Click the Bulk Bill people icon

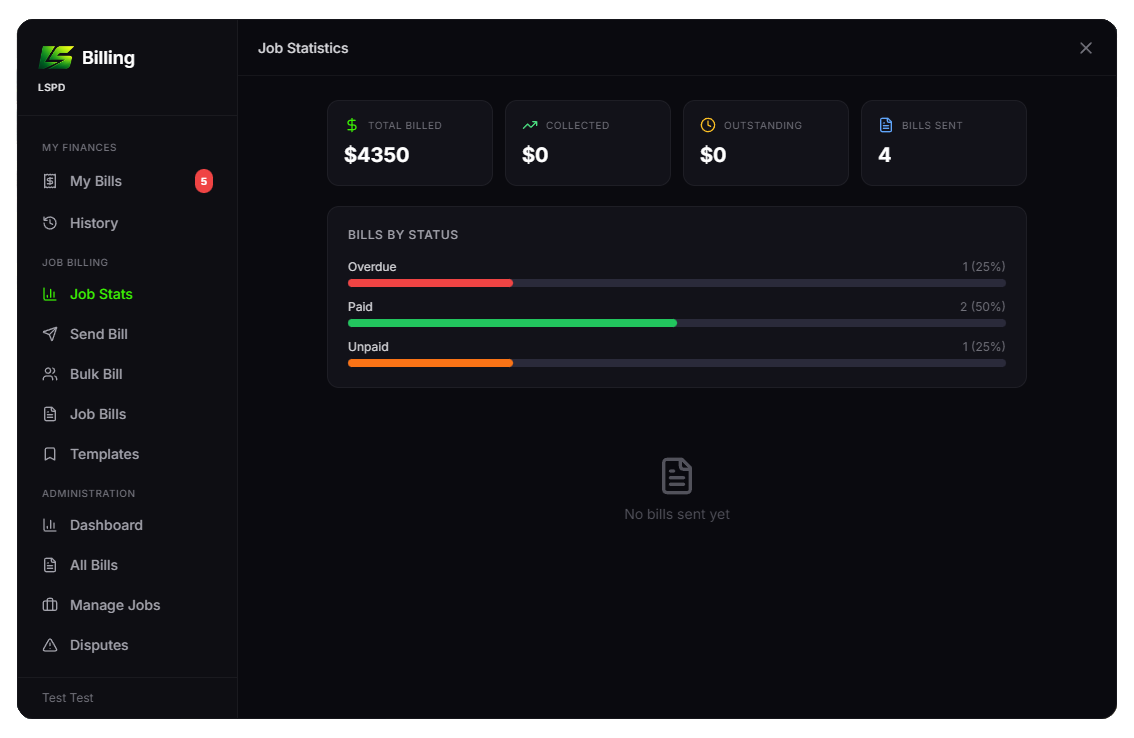(50, 374)
